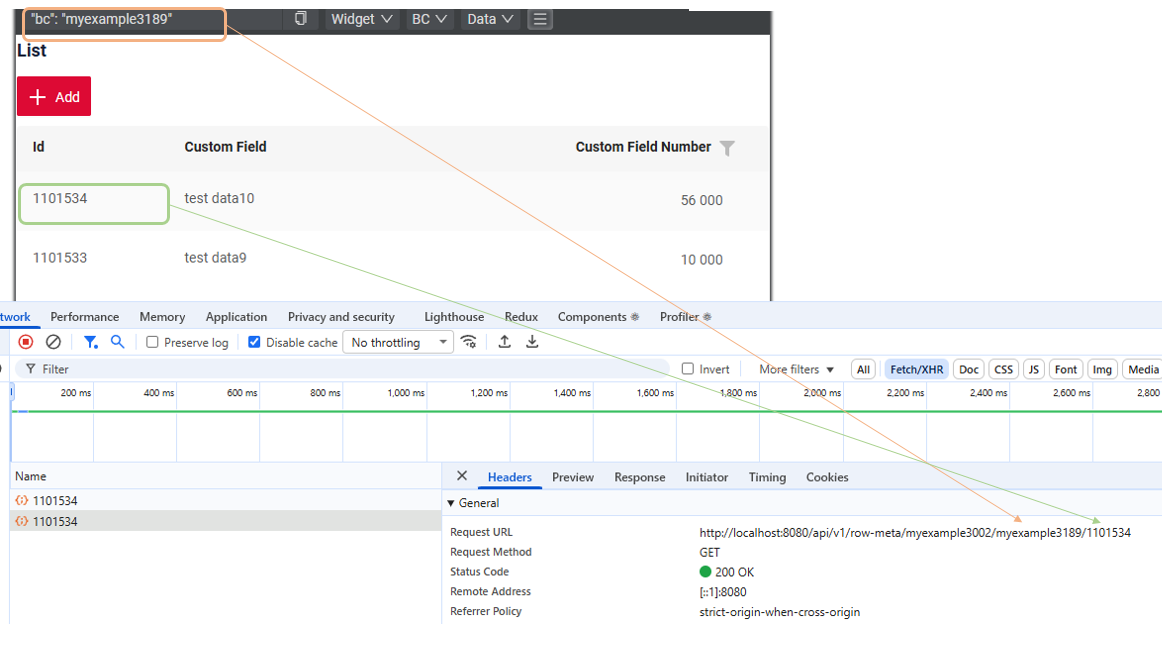Open the hamburger menu in top toolbar

click(539, 19)
